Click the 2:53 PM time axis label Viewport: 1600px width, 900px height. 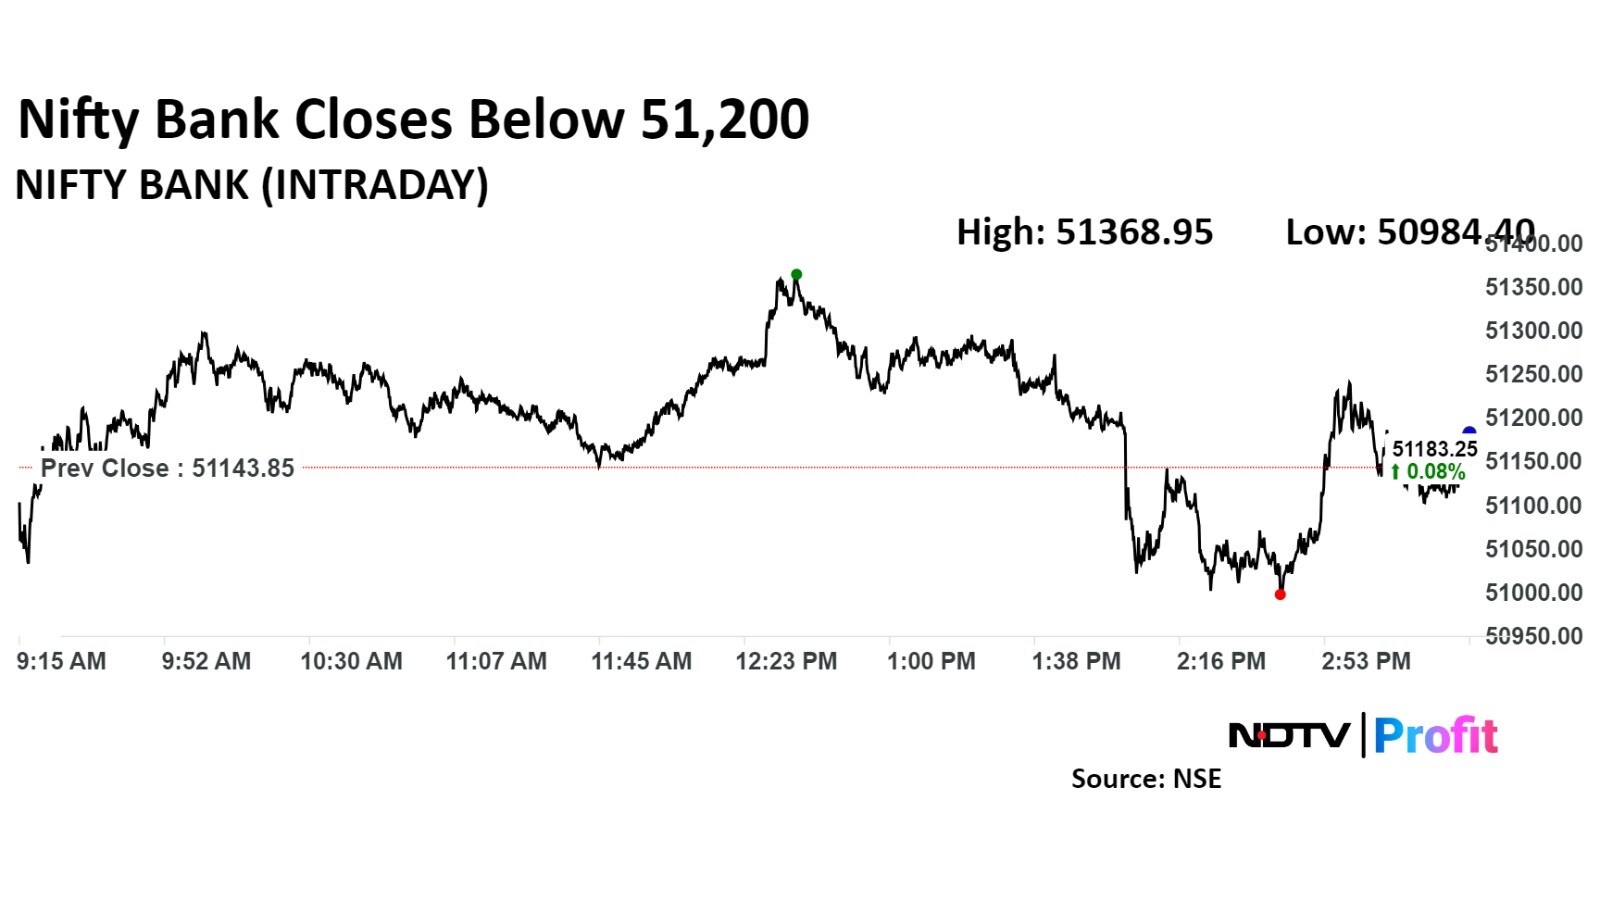pos(1366,661)
